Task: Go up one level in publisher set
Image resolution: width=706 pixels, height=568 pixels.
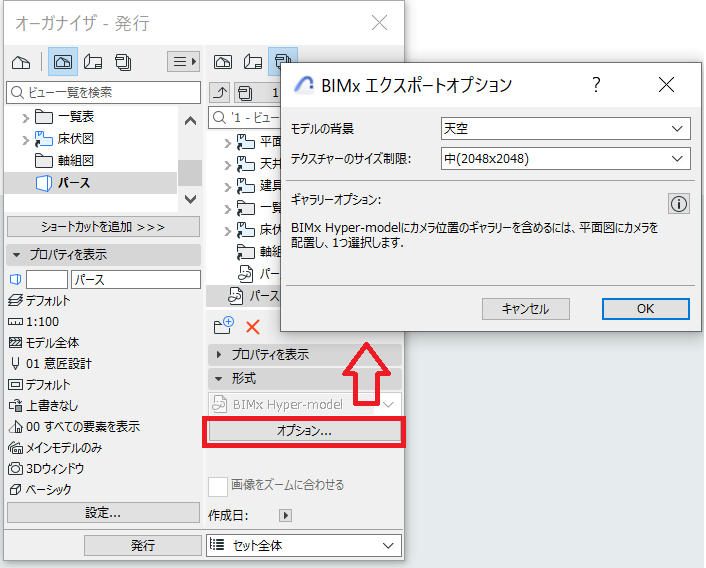Action: point(220,93)
